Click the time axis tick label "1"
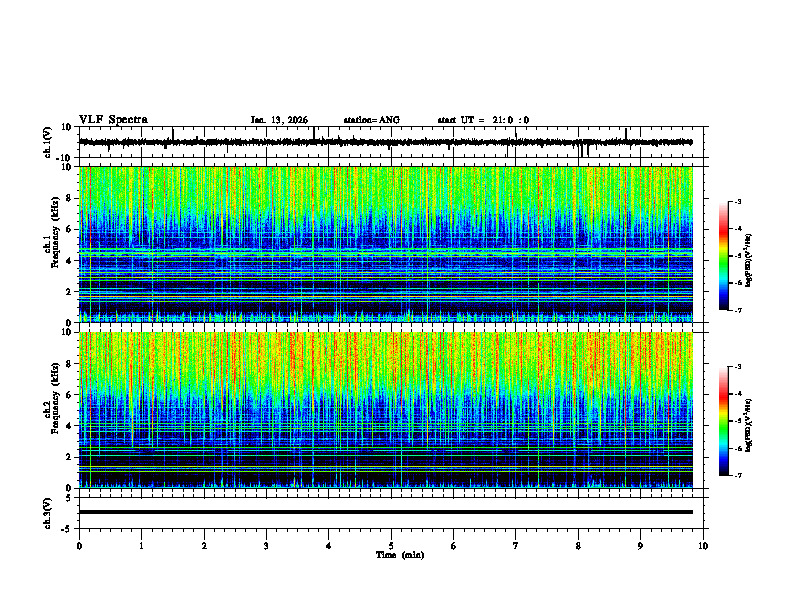The image size is (792, 612). pyautogui.click(x=141, y=546)
